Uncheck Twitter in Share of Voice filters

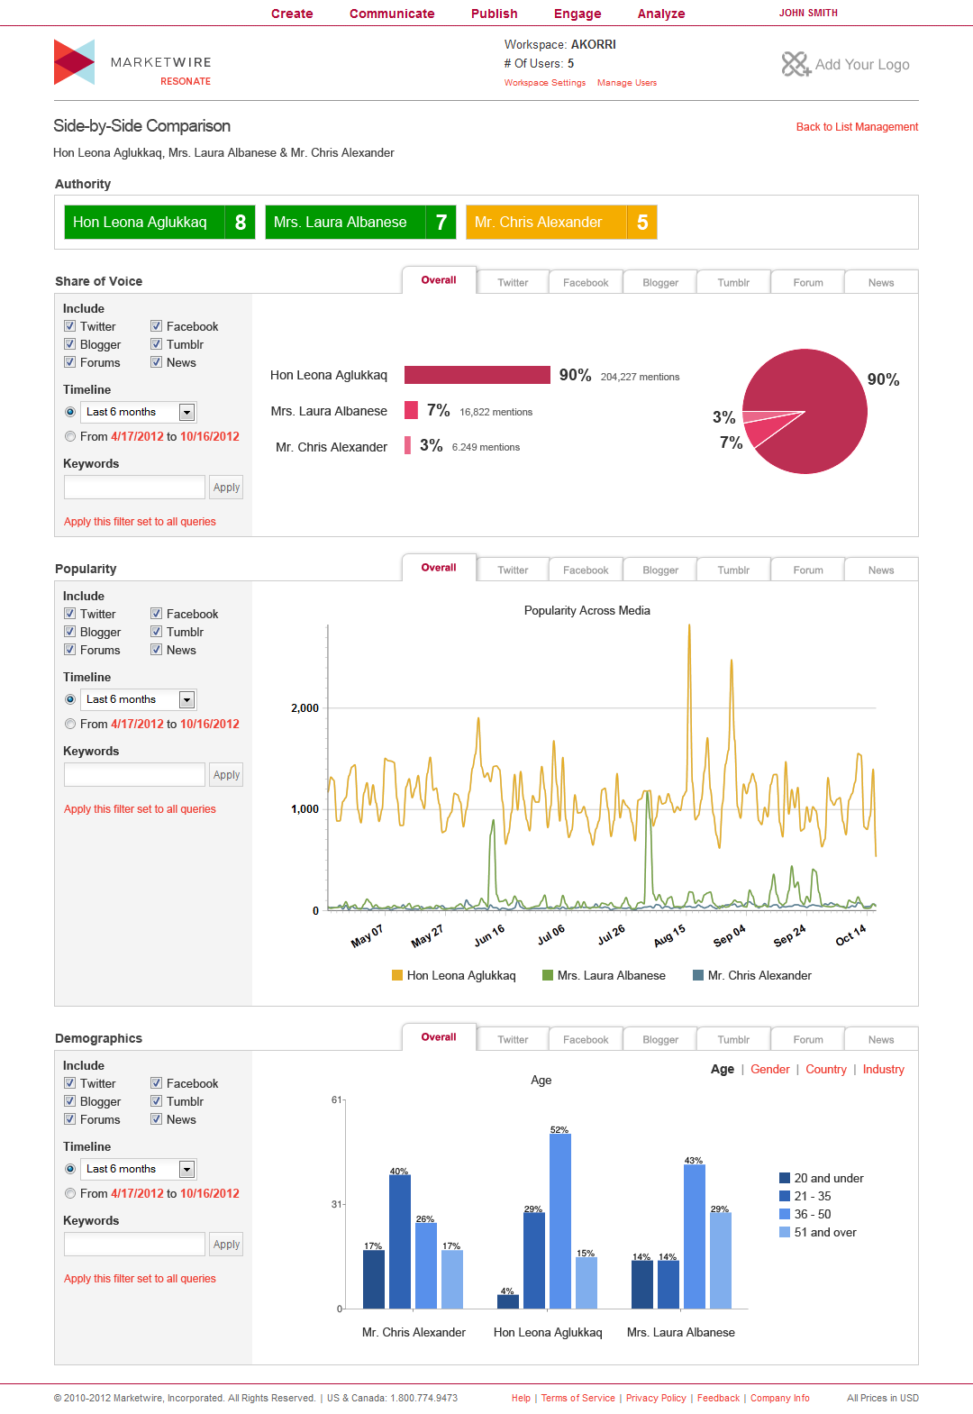coord(70,326)
